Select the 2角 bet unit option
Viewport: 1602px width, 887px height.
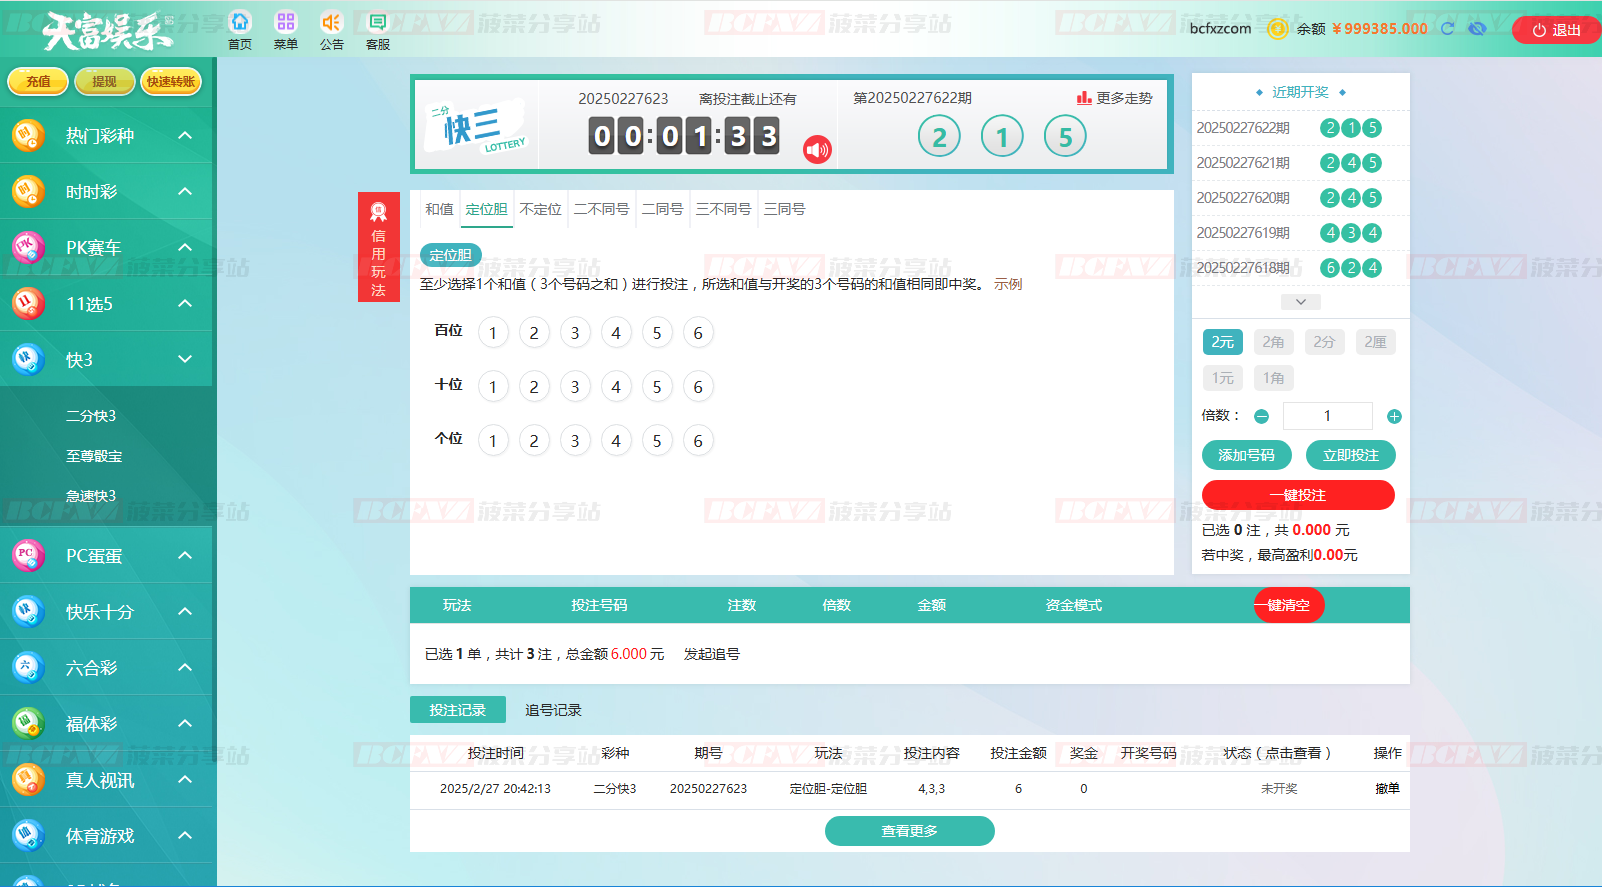pos(1273,342)
